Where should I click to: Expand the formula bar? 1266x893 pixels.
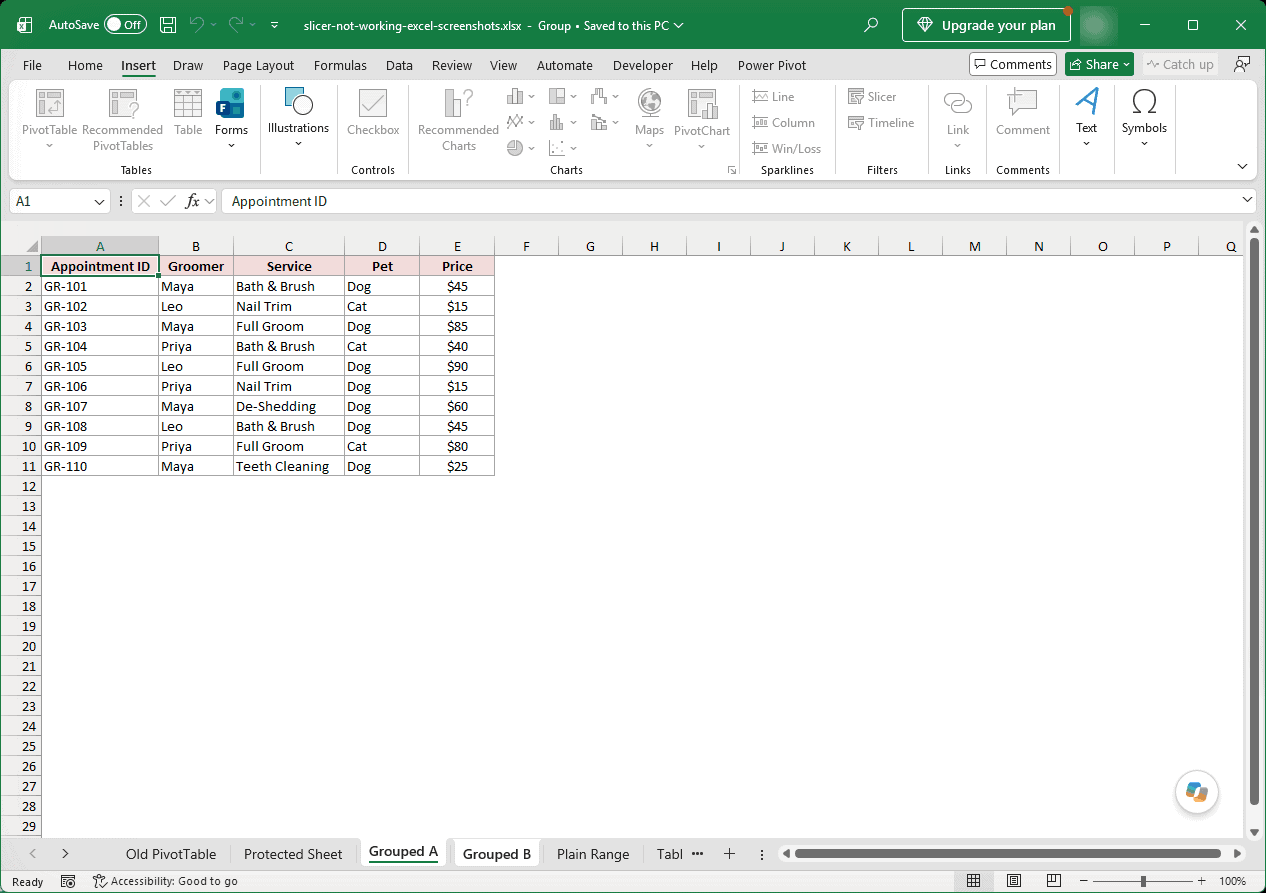click(1247, 200)
